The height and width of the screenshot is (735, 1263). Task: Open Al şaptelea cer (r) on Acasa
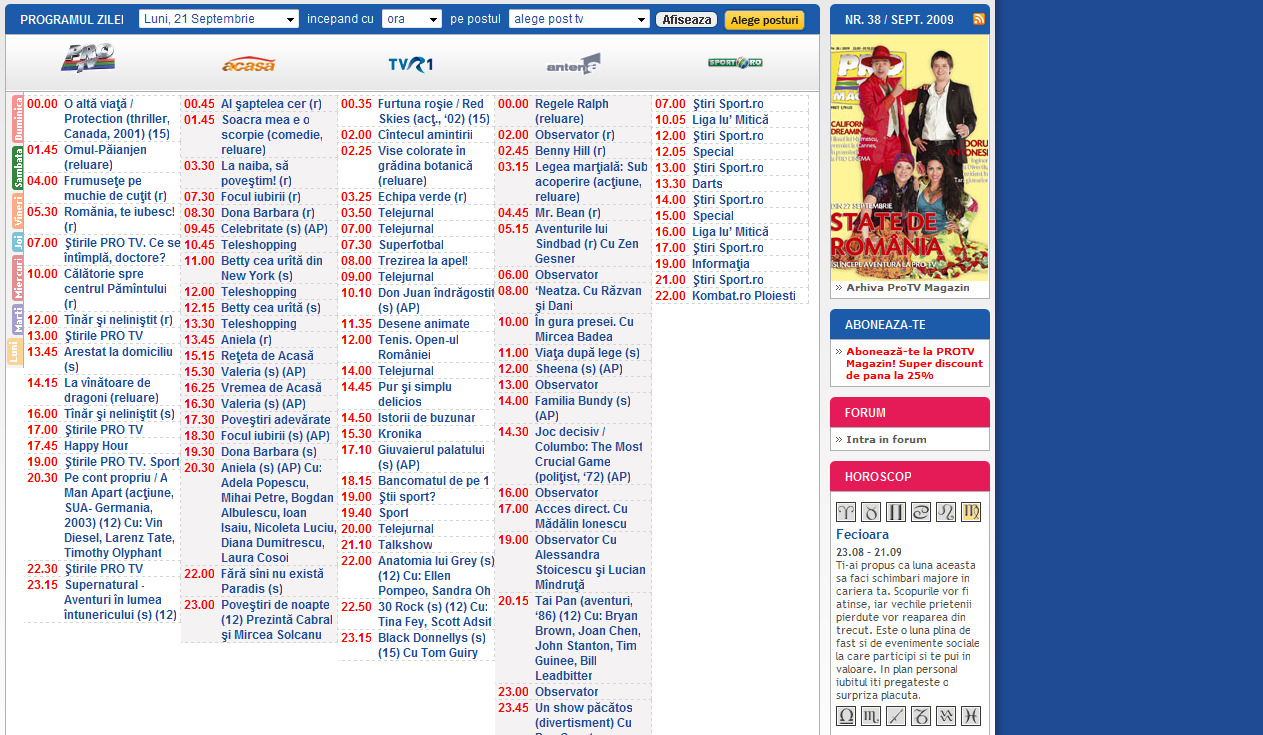(271, 104)
